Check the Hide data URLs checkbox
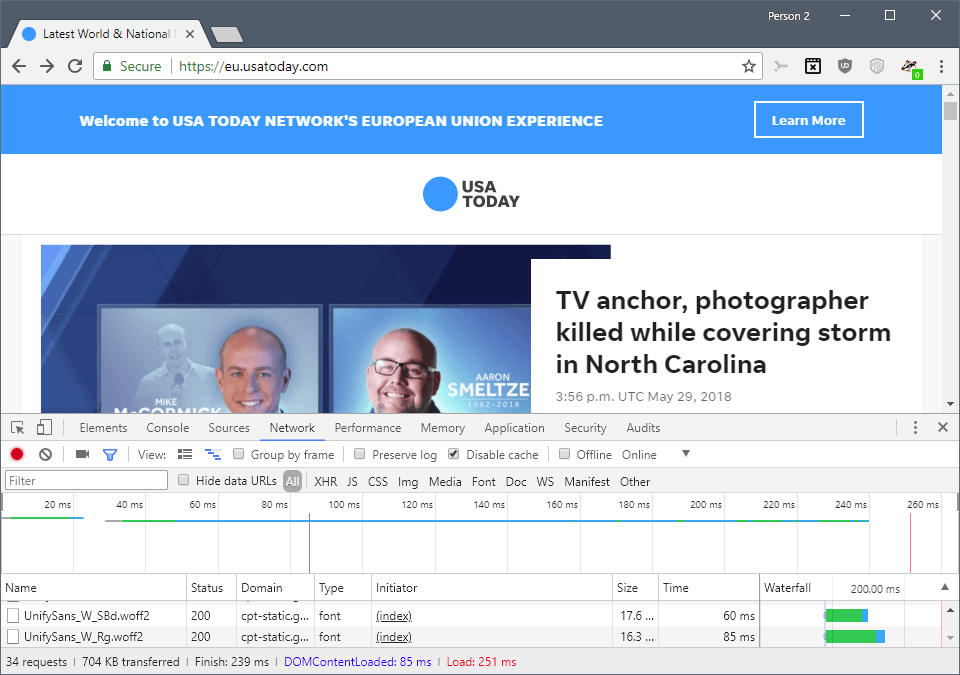Image resolution: width=960 pixels, height=675 pixels. [183, 480]
